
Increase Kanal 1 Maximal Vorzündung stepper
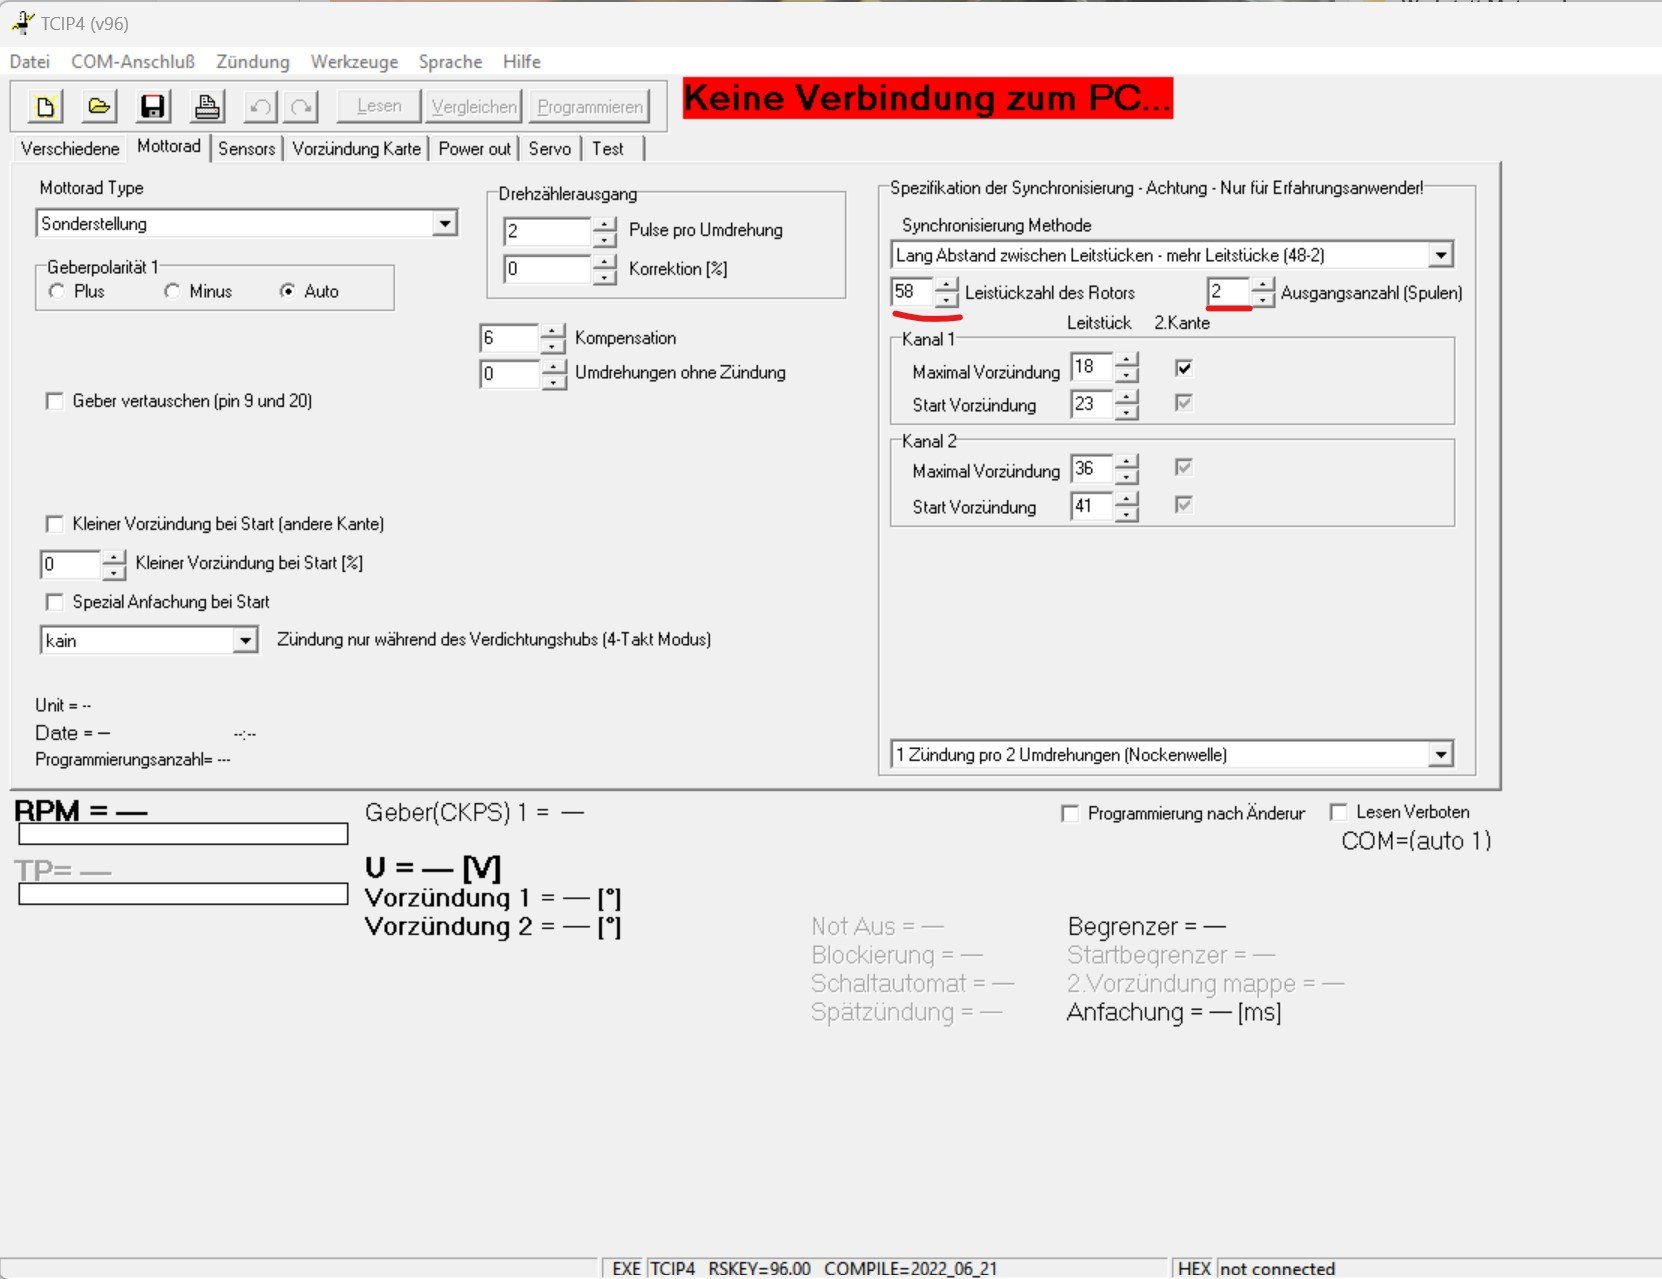click(1127, 360)
